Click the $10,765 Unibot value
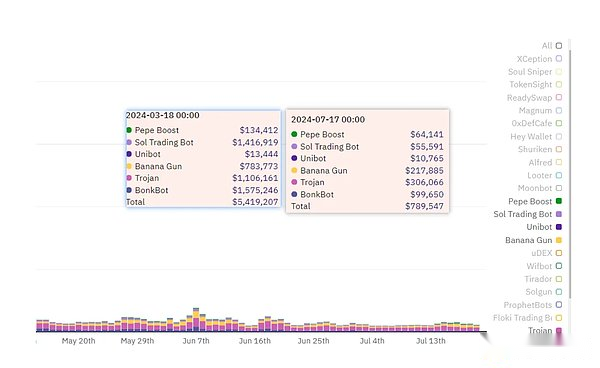Screen dimensions: 600x368 click(427, 158)
